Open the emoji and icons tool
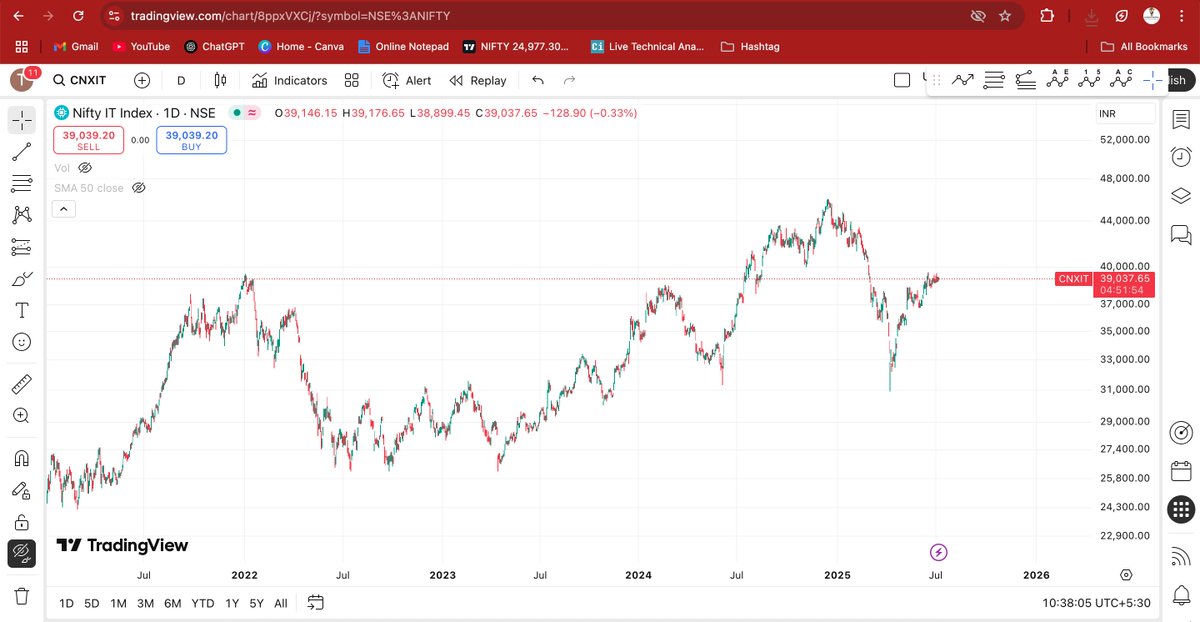 (22, 342)
